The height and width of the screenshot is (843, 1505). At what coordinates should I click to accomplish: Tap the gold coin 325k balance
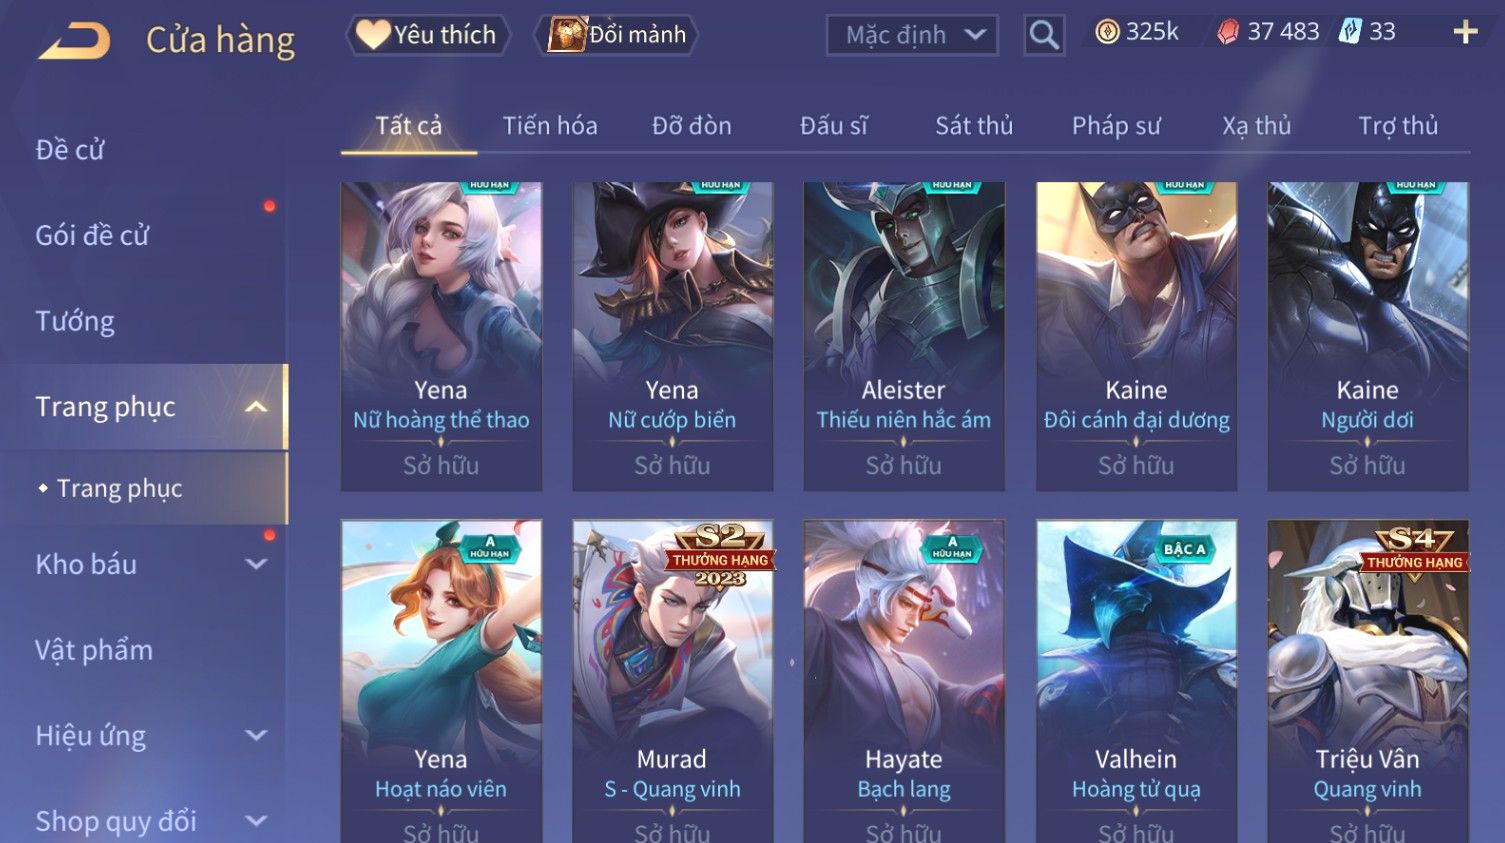[x=1137, y=32]
